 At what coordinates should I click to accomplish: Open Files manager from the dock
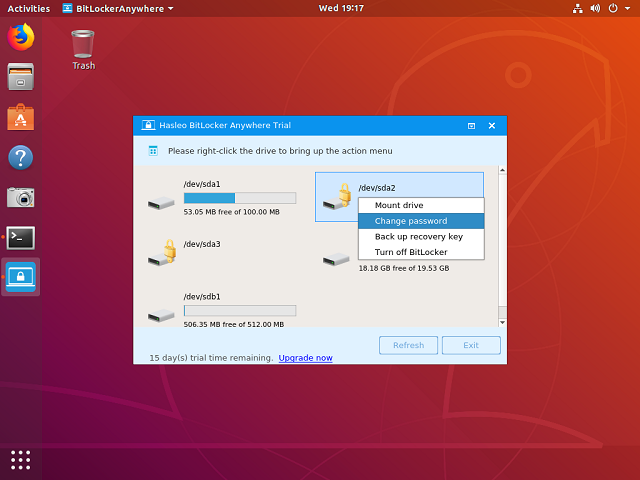pyautogui.click(x=21, y=76)
